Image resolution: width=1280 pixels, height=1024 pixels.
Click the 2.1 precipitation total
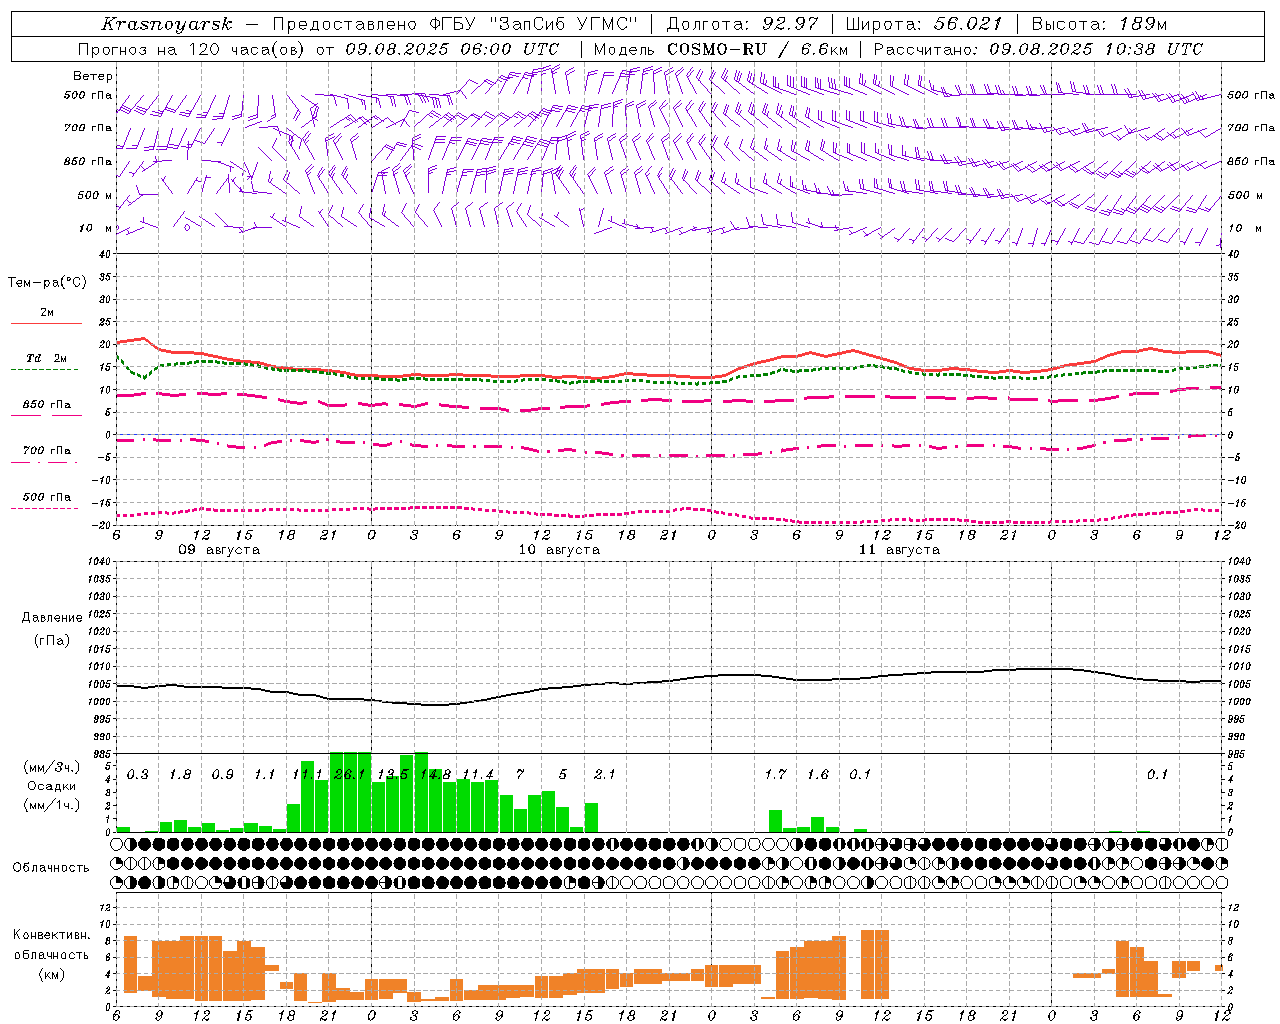pos(604,775)
